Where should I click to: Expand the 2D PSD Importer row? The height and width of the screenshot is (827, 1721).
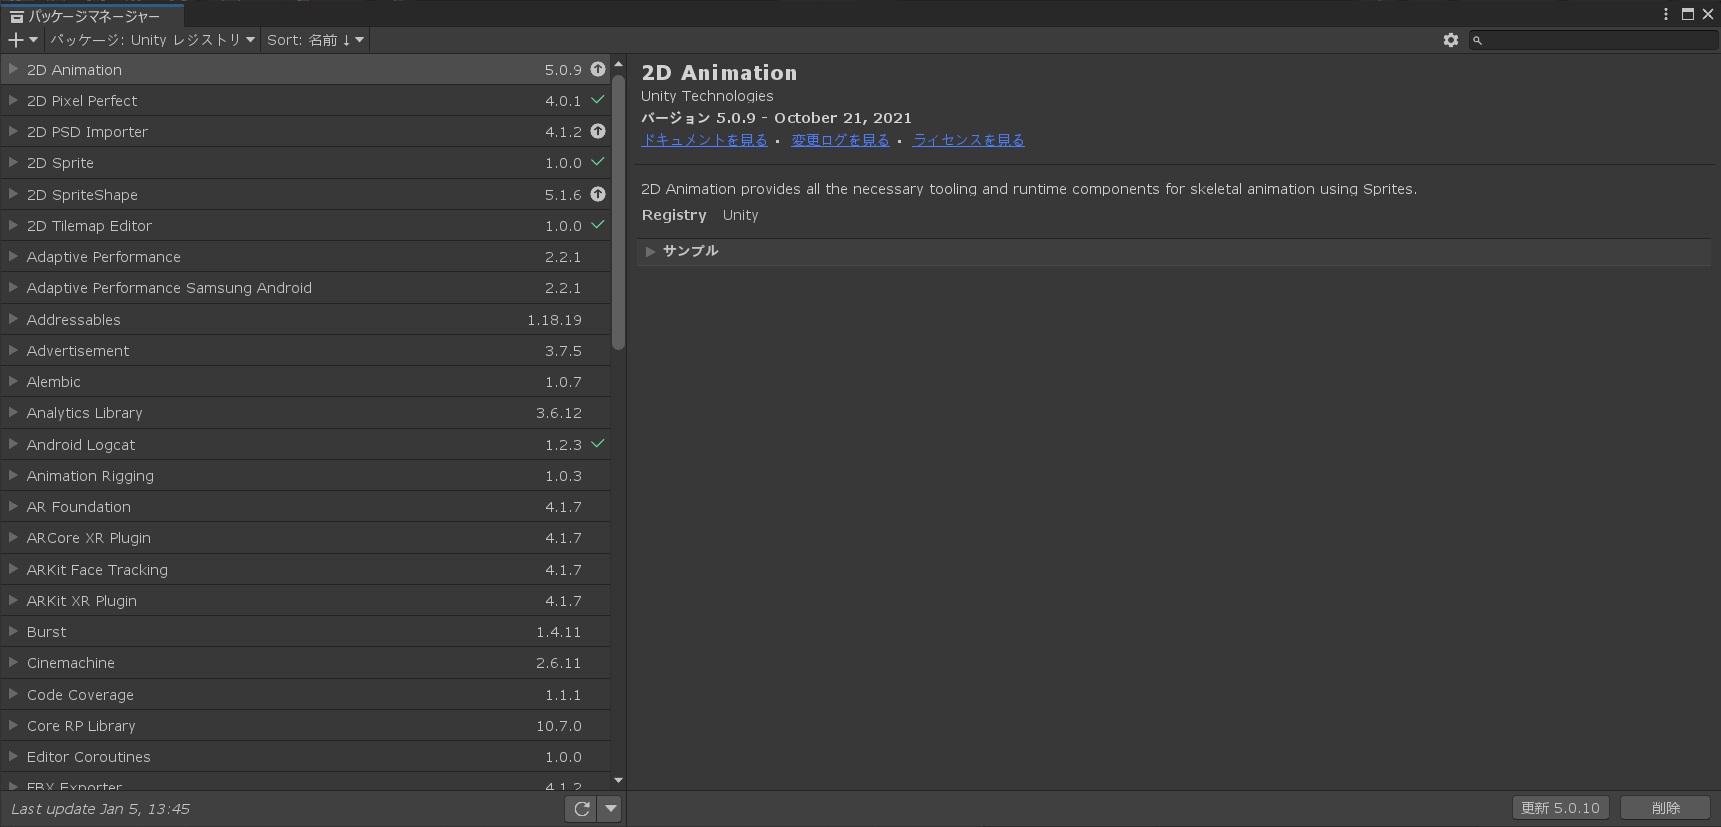(x=13, y=131)
